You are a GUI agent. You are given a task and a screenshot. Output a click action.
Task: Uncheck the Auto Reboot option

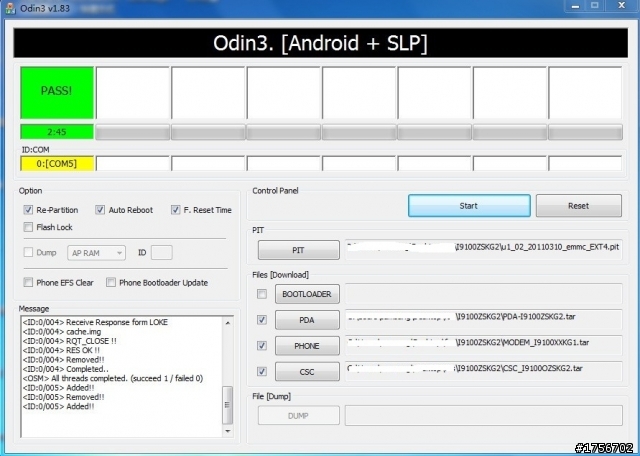pyautogui.click(x=100, y=210)
